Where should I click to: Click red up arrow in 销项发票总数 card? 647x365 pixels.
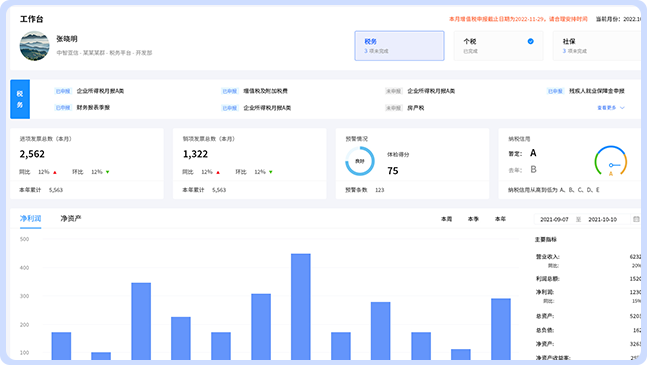click(218, 172)
